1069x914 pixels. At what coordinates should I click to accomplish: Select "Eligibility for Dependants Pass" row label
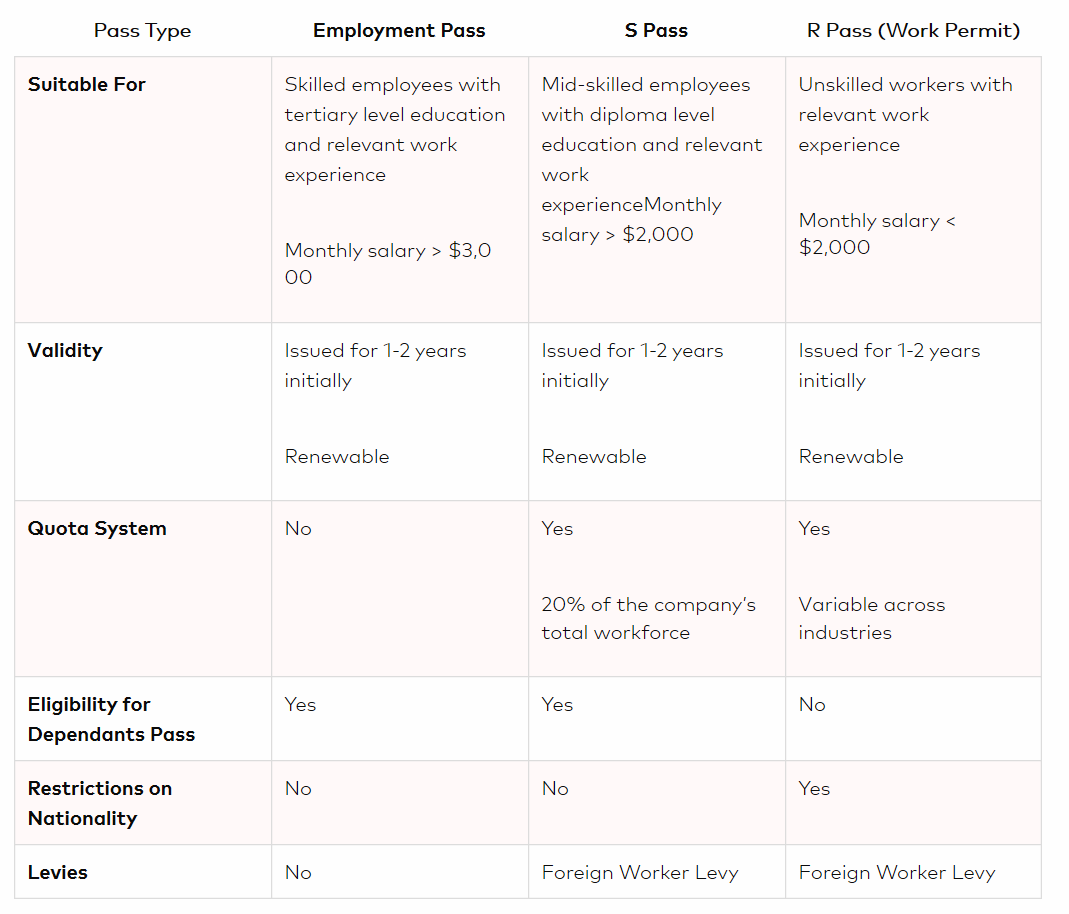[x=111, y=719]
